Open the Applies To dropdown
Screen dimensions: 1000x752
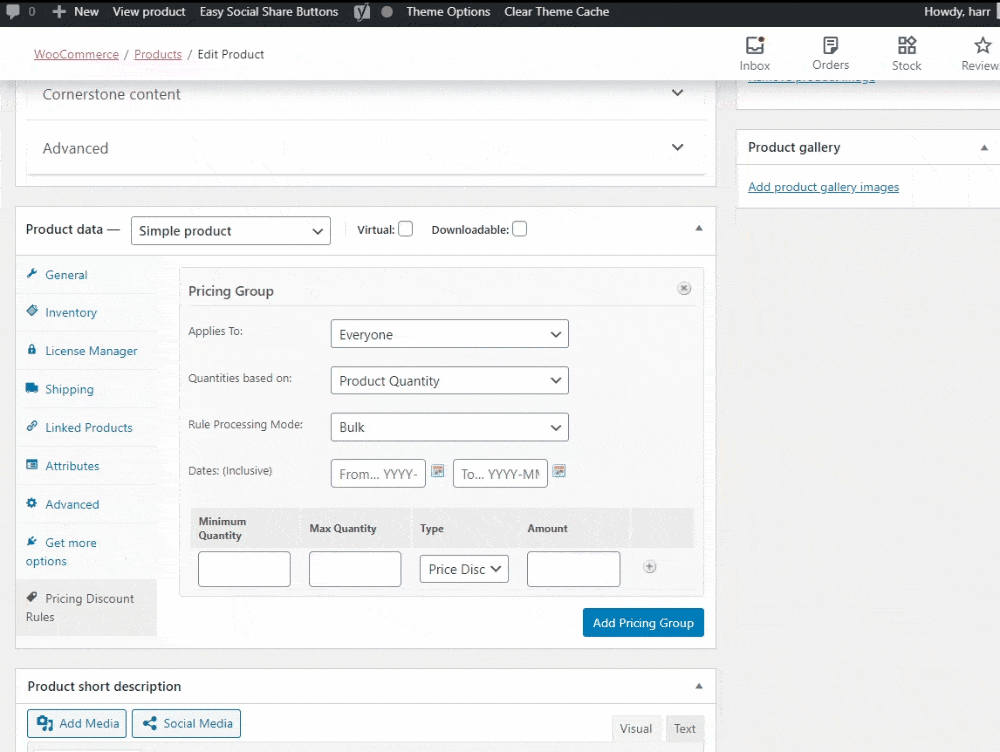pos(449,334)
